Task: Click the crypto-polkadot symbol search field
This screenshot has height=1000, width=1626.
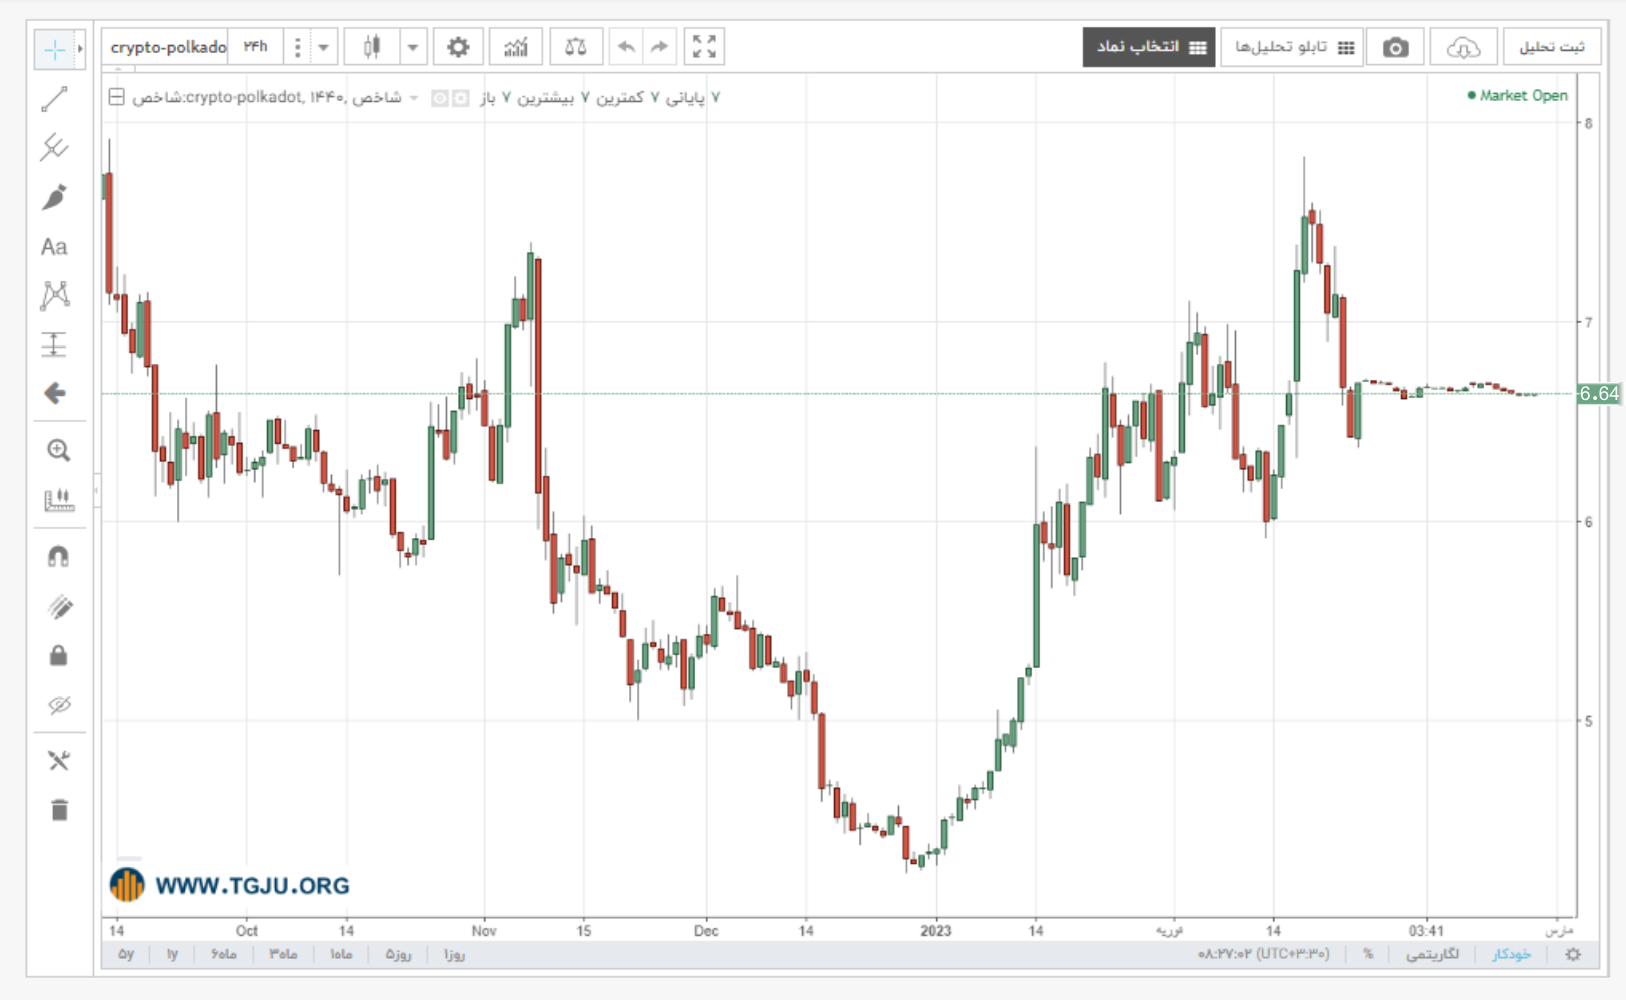Action: 166,47
